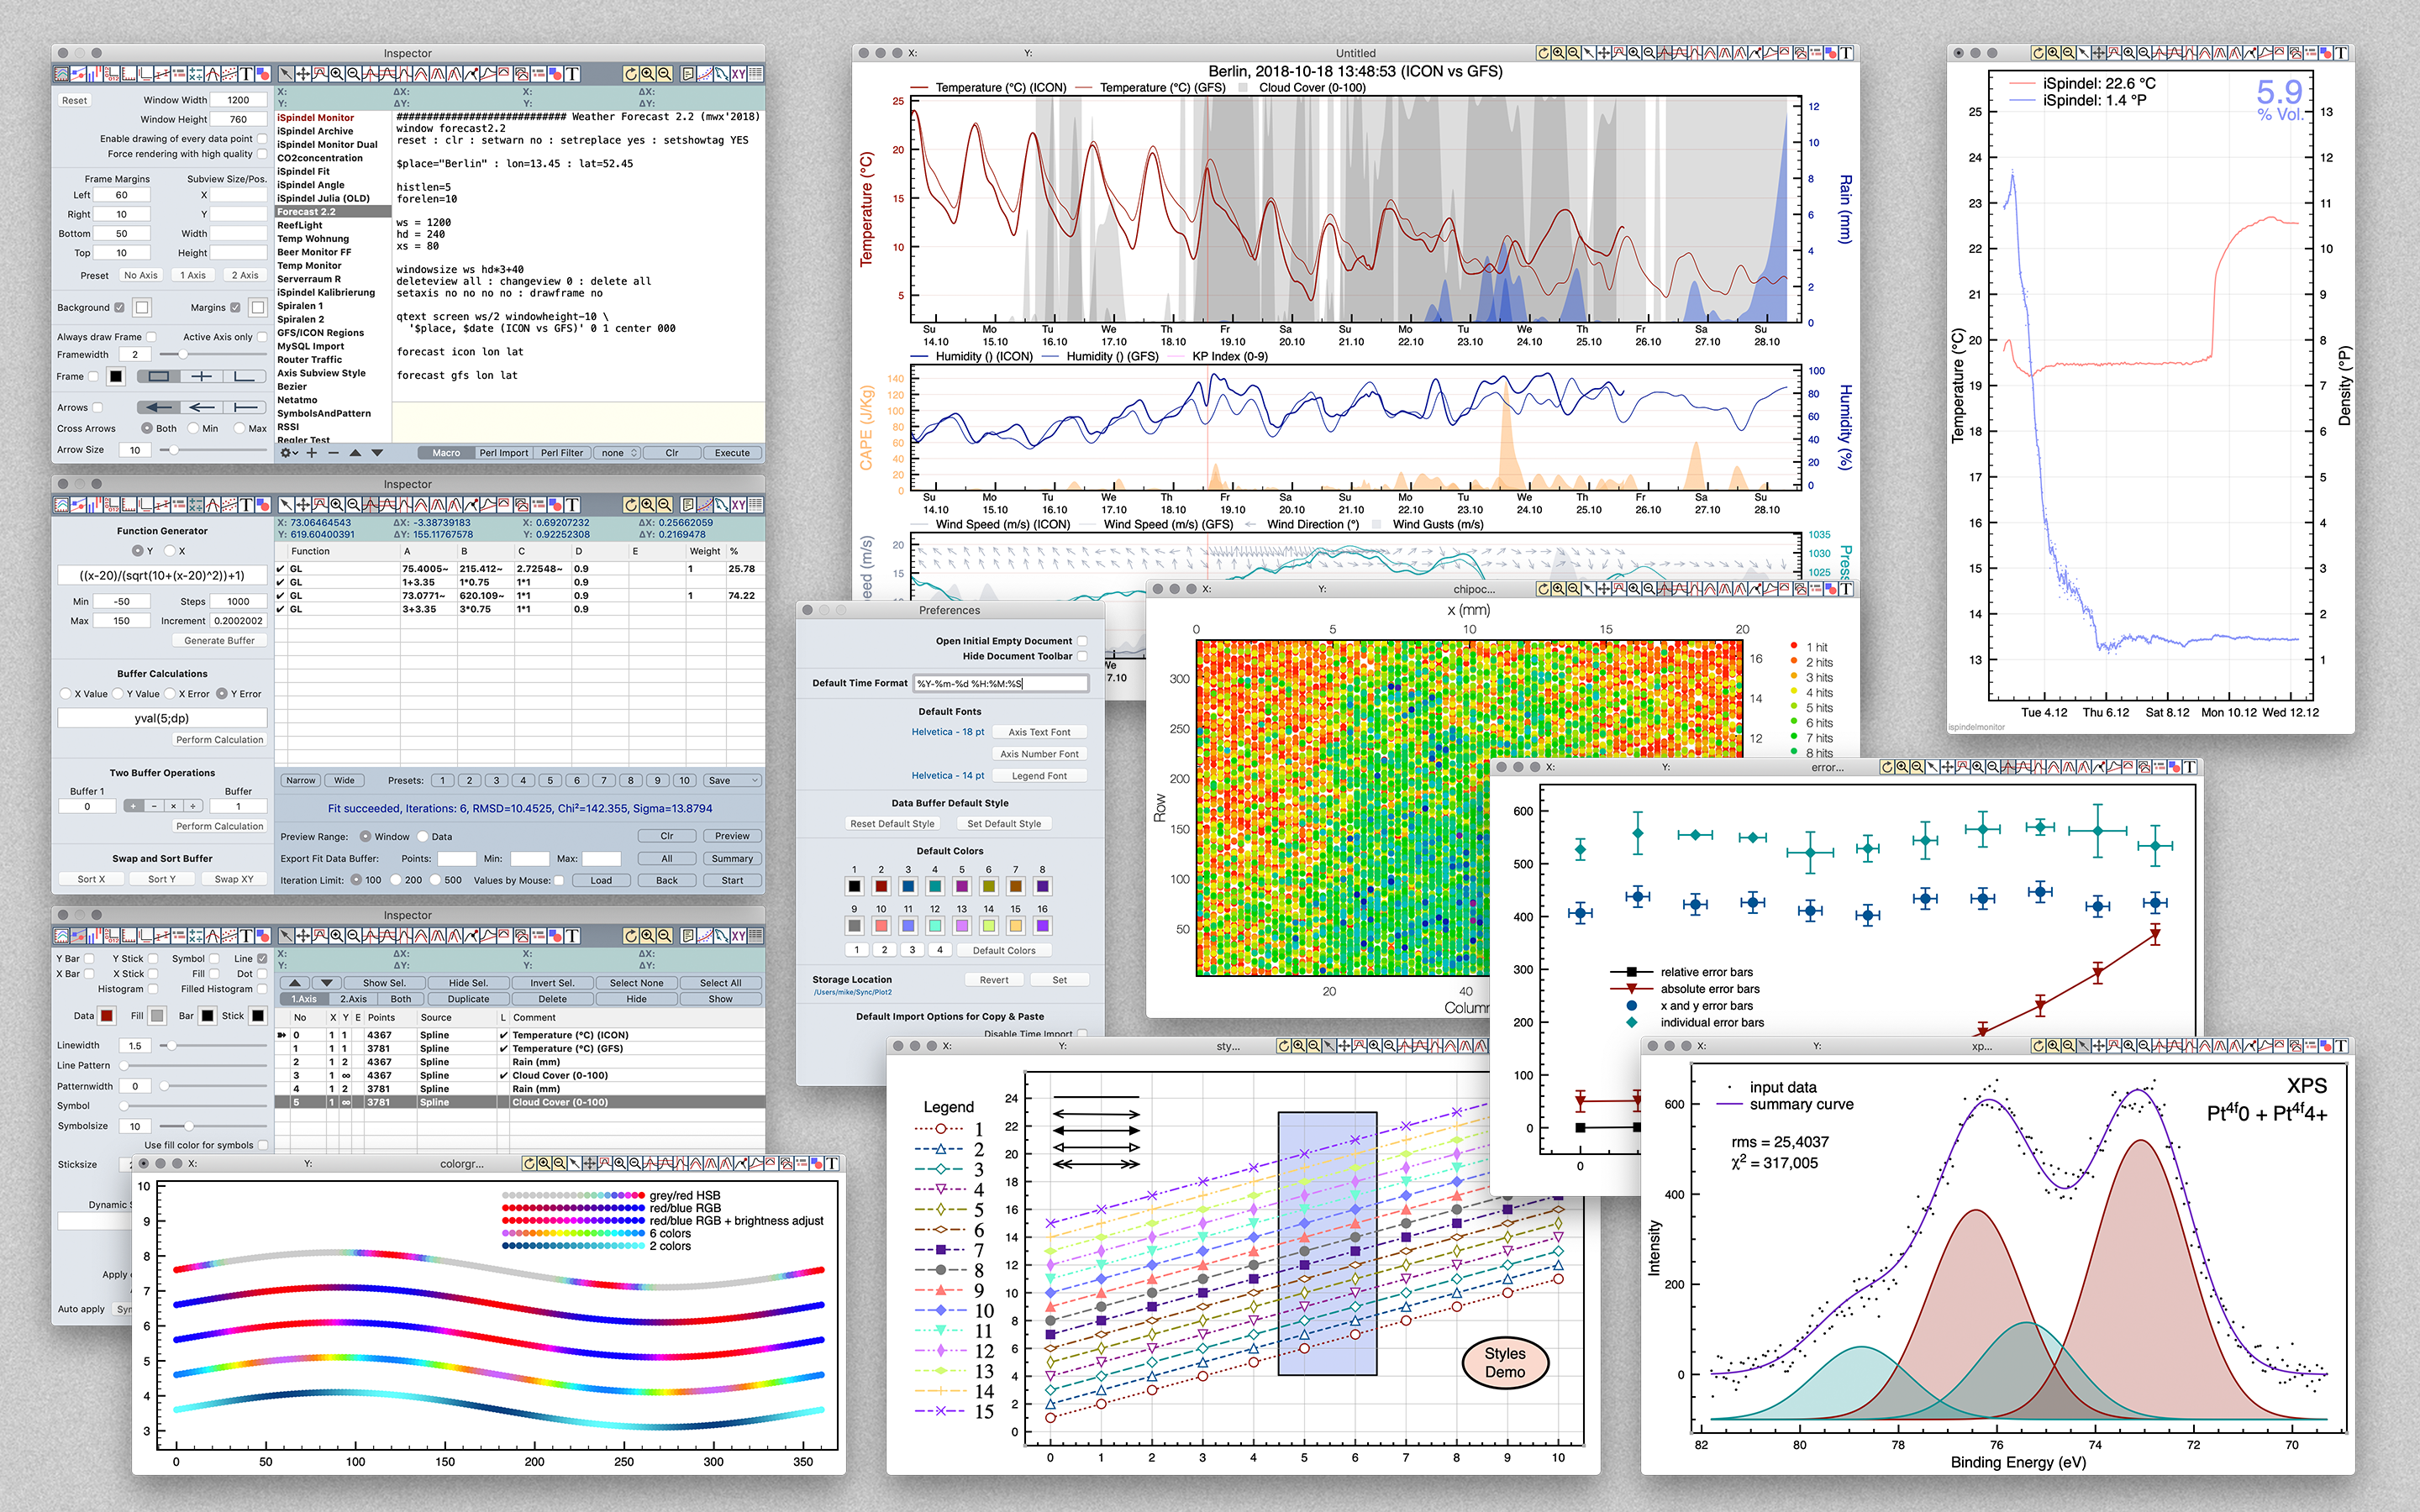
Task: Select the arrow pointer tool in top Inspector
Action: (286, 74)
